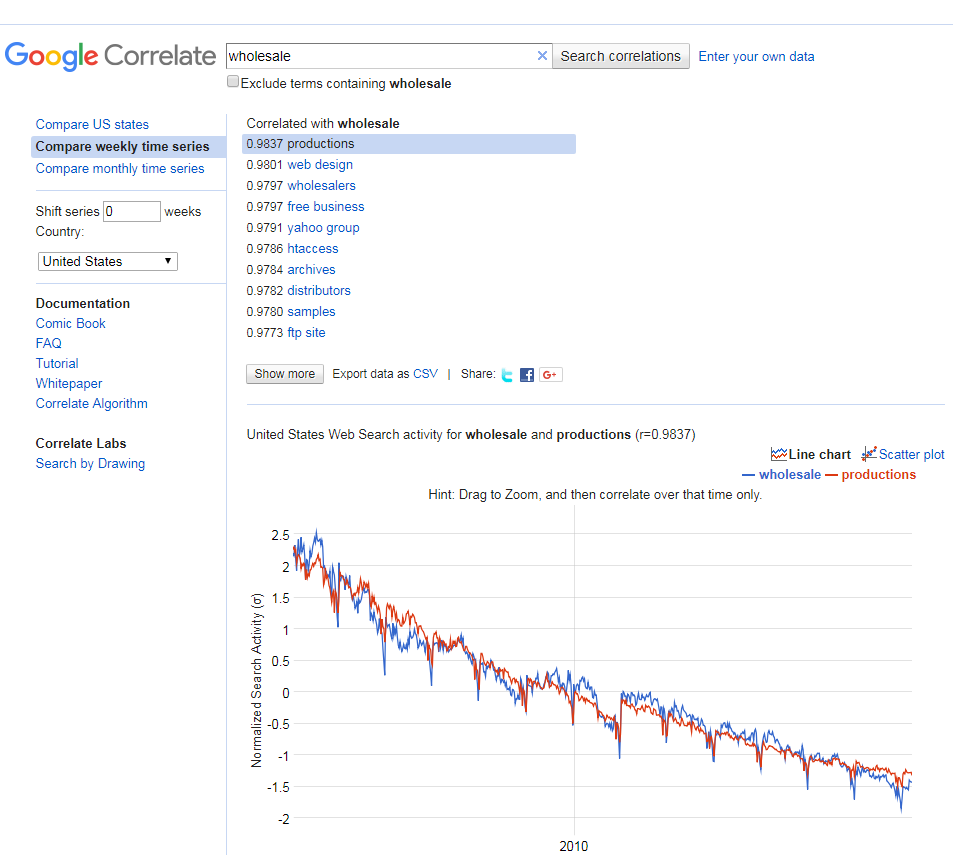Expand results with the Show more button
This screenshot has height=861, width=953.
pos(284,374)
